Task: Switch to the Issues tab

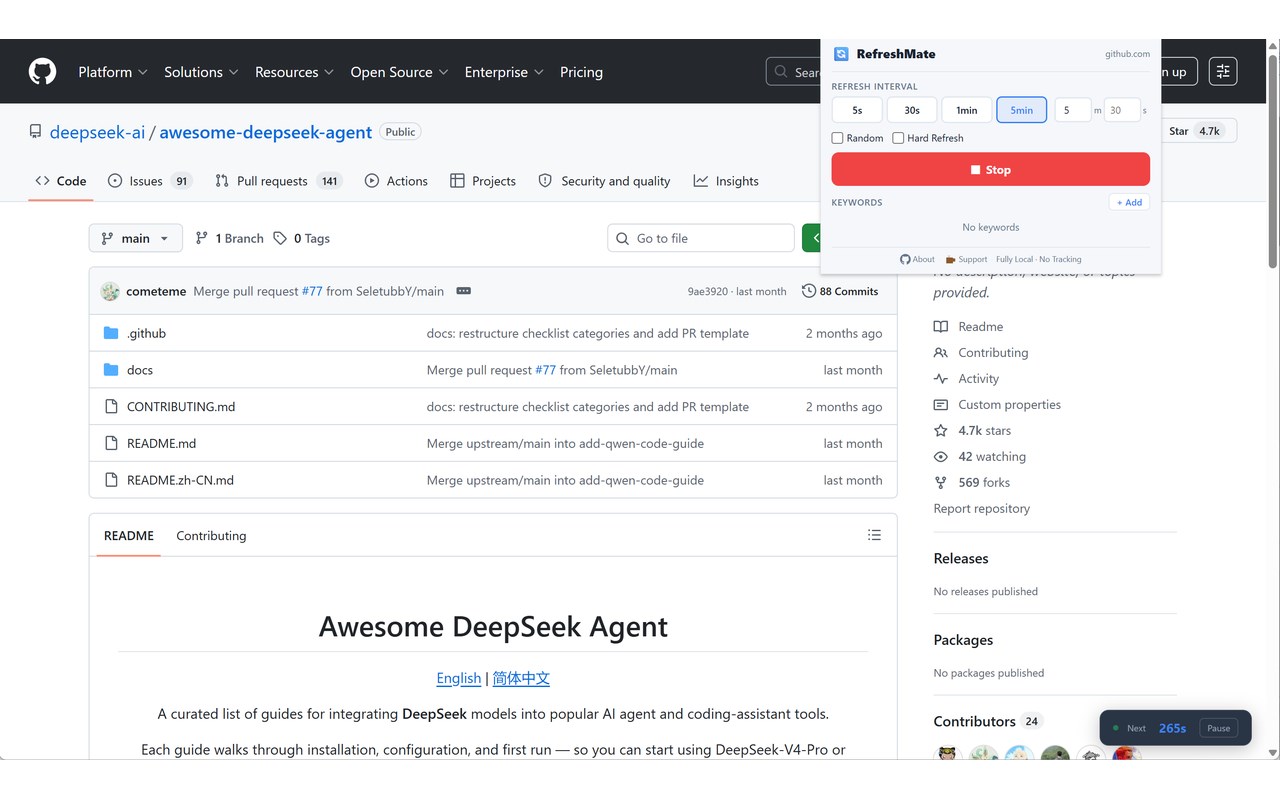Action: click(150, 181)
